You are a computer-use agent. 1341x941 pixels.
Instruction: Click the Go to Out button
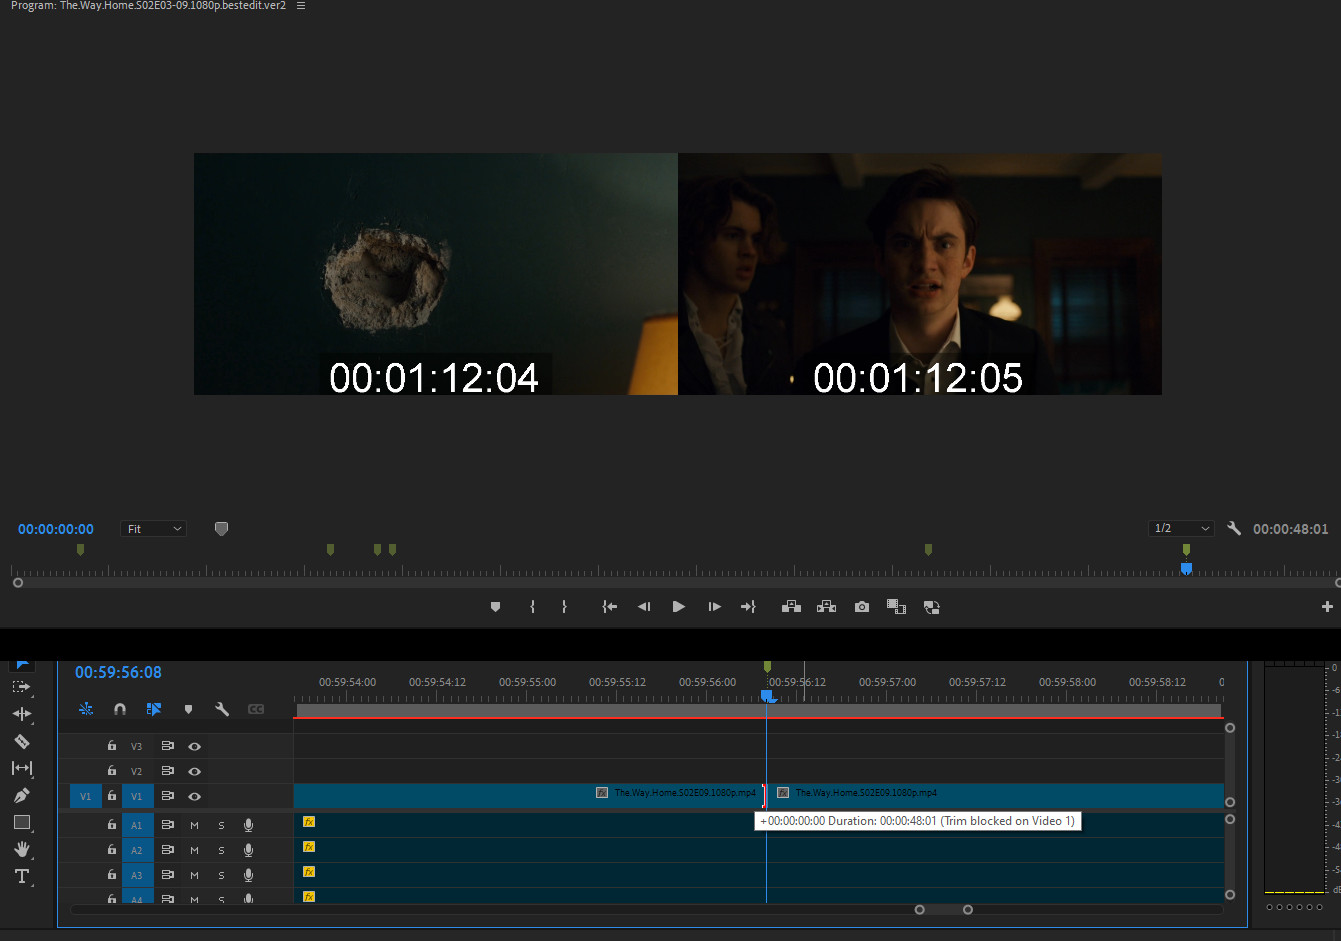tap(748, 607)
